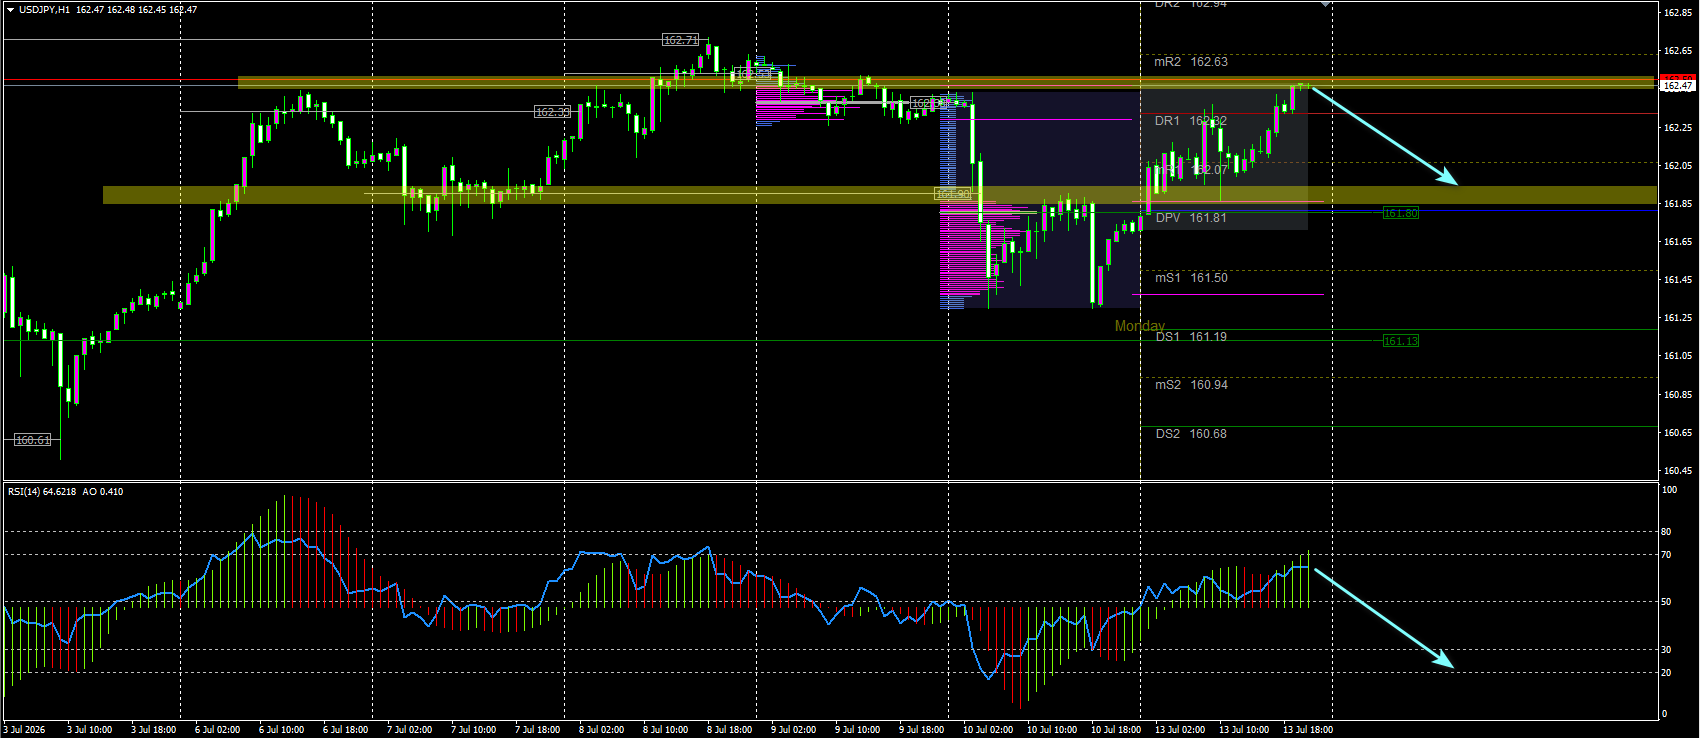Click 8 Jul 02:00 on the time axis
Image resolution: width=1700 pixels, height=738 pixels.
coord(602,730)
